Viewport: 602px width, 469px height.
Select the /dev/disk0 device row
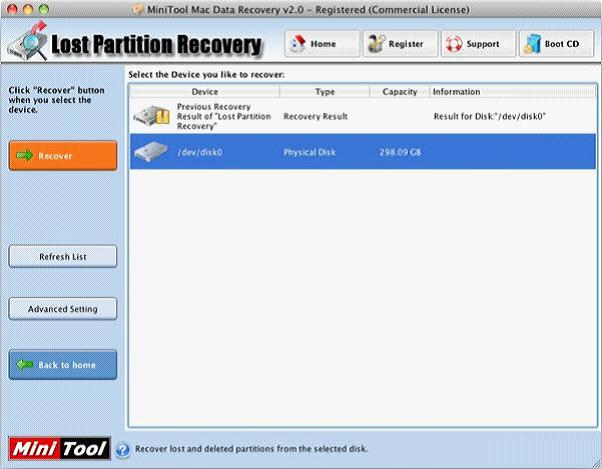(363, 152)
